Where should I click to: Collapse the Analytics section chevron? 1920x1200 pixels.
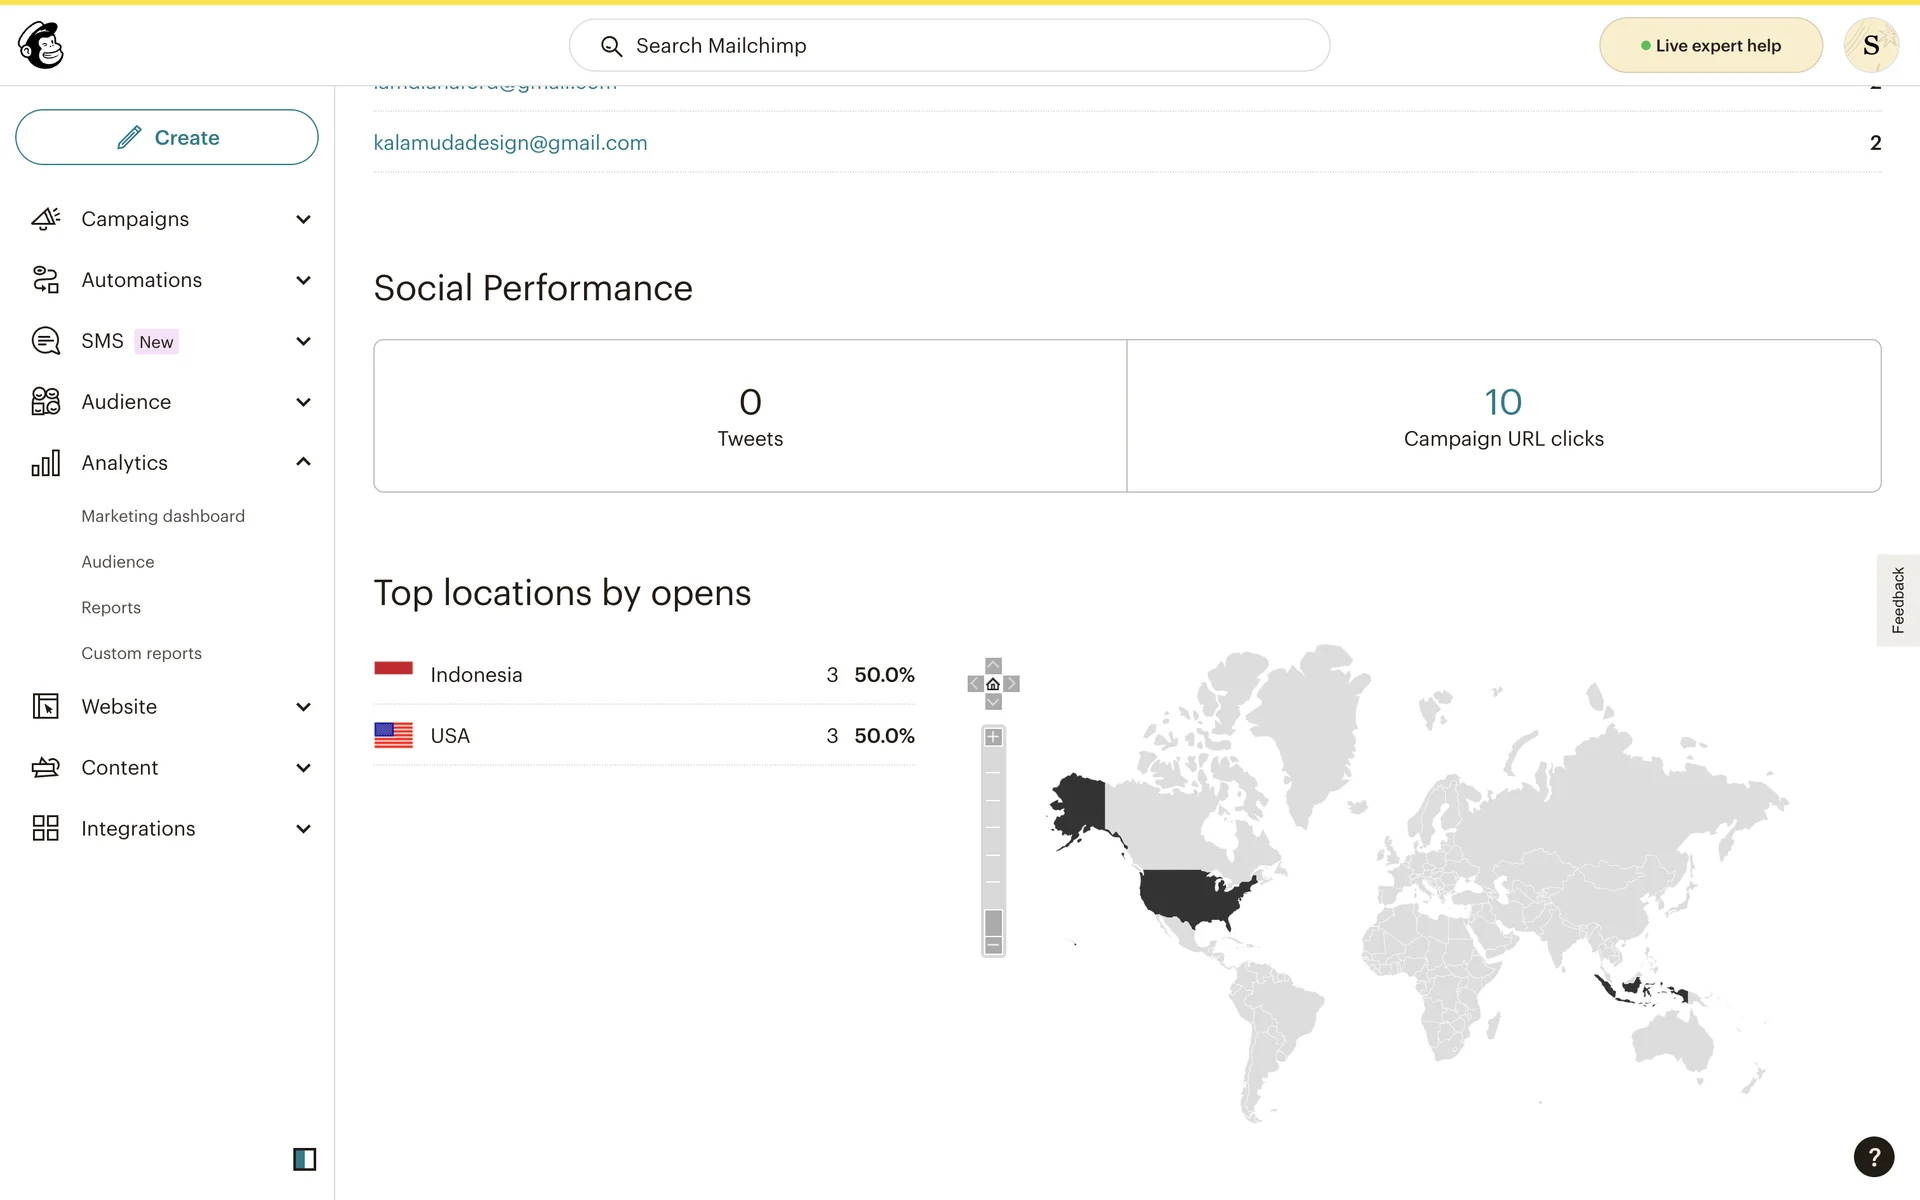pos(304,462)
